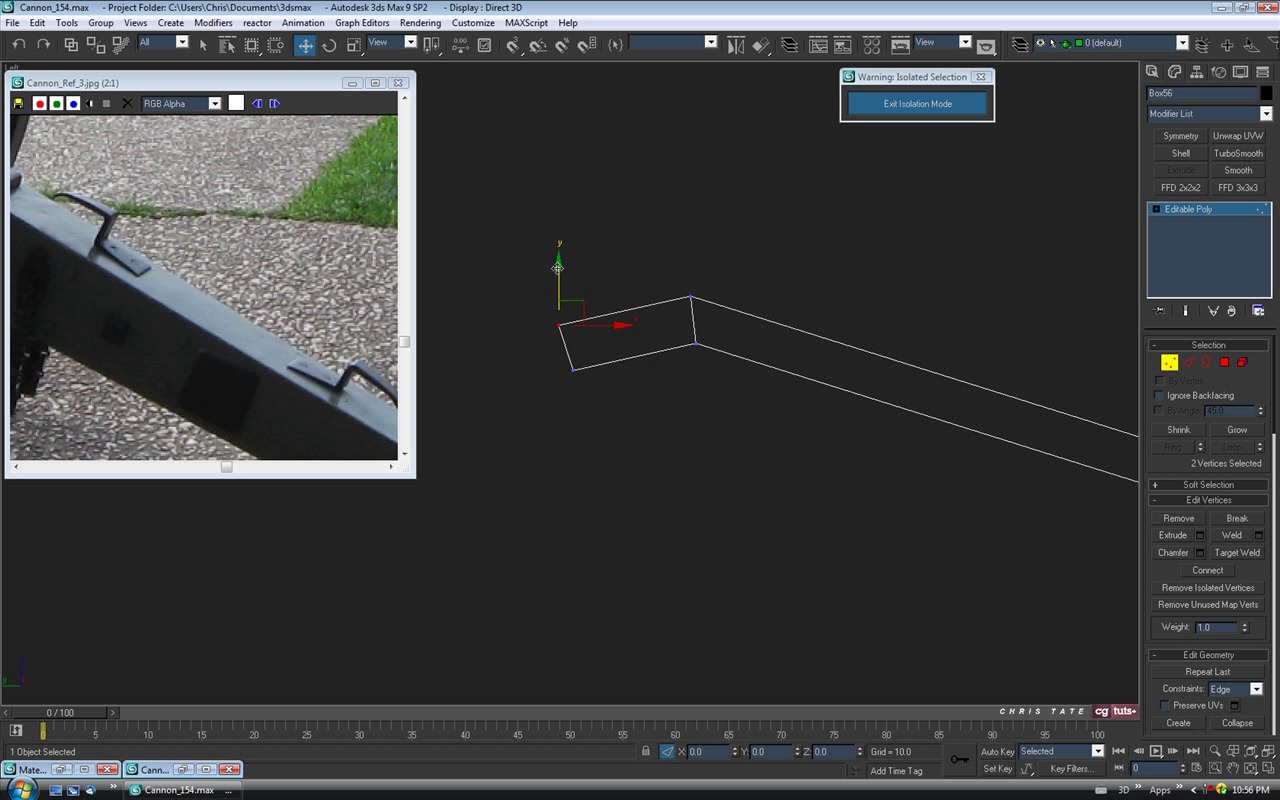Open the Schematic View icon

click(843, 44)
